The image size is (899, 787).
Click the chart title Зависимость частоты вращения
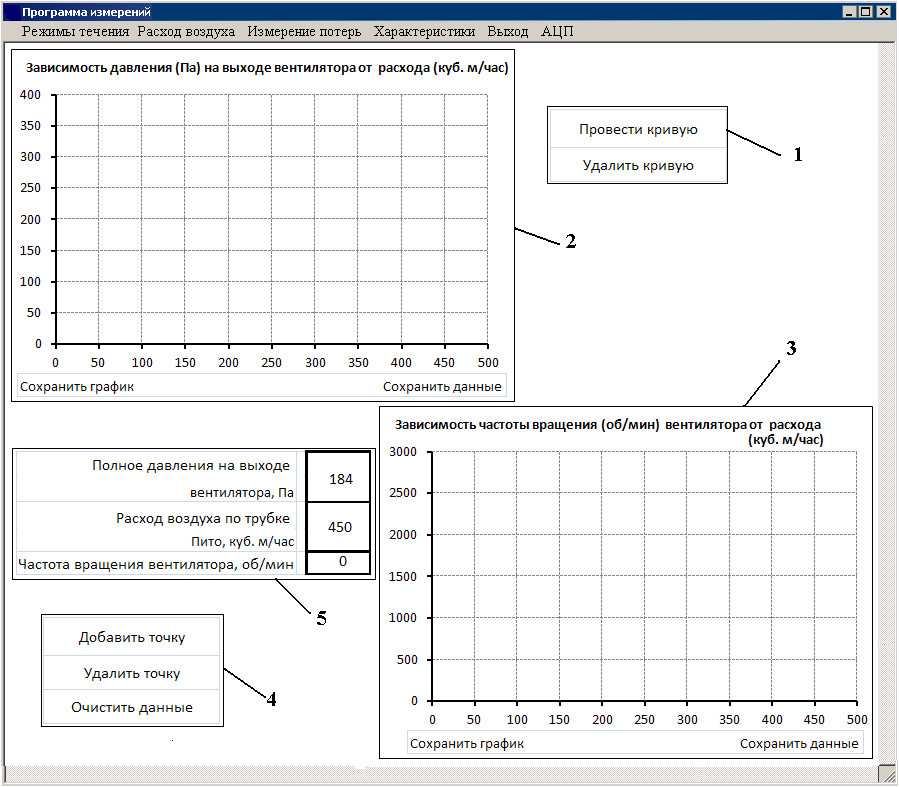pyautogui.click(x=609, y=432)
